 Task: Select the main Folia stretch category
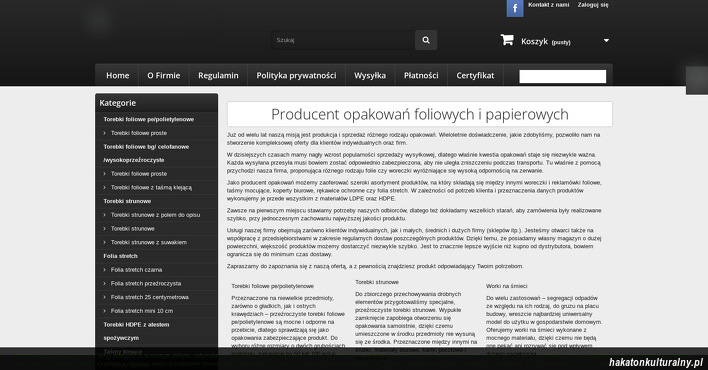[120, 256]
